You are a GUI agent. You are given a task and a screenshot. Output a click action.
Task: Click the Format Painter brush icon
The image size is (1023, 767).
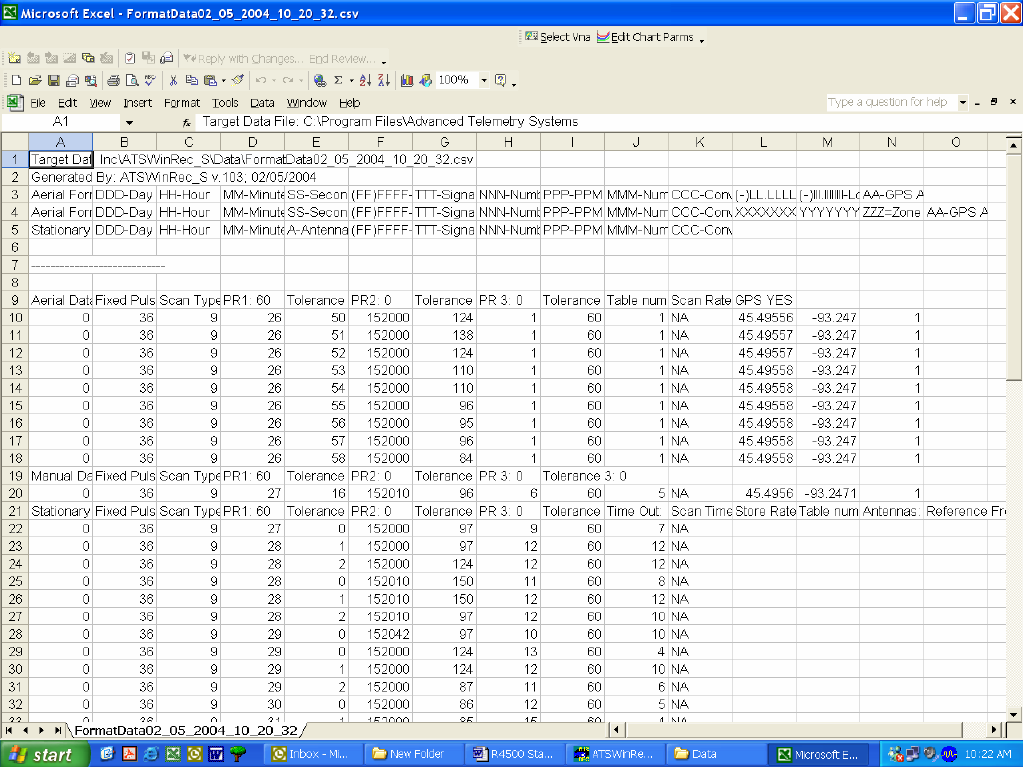tap(238, 80)
